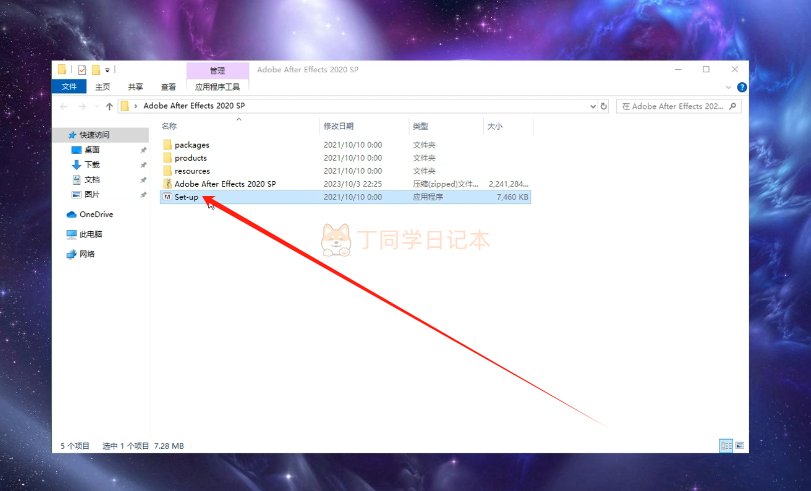Open 下载 in navigation pane
Viewport: 811px width, 491px height.
pos(92,165)
